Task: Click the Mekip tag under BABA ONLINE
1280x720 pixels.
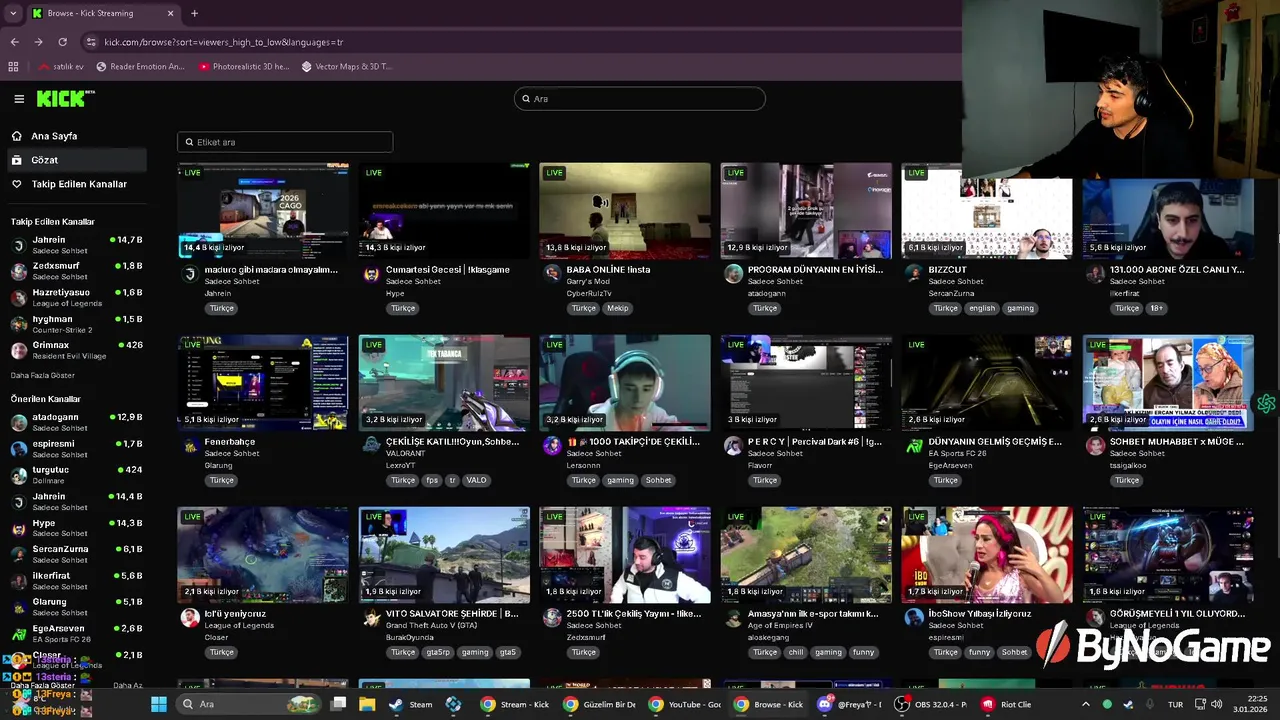Action: pyautogui.click(x=618, y=308)
